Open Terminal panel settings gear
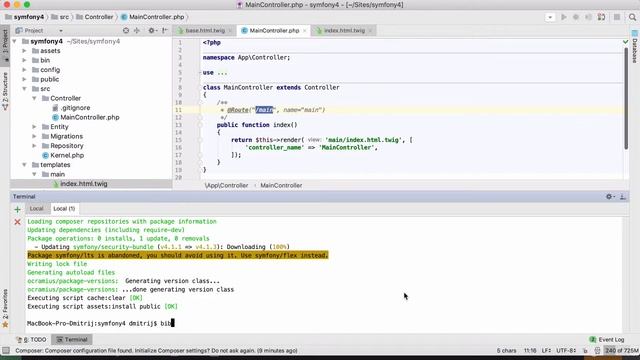The image size is (640, 360). click(x=610, y=197)
